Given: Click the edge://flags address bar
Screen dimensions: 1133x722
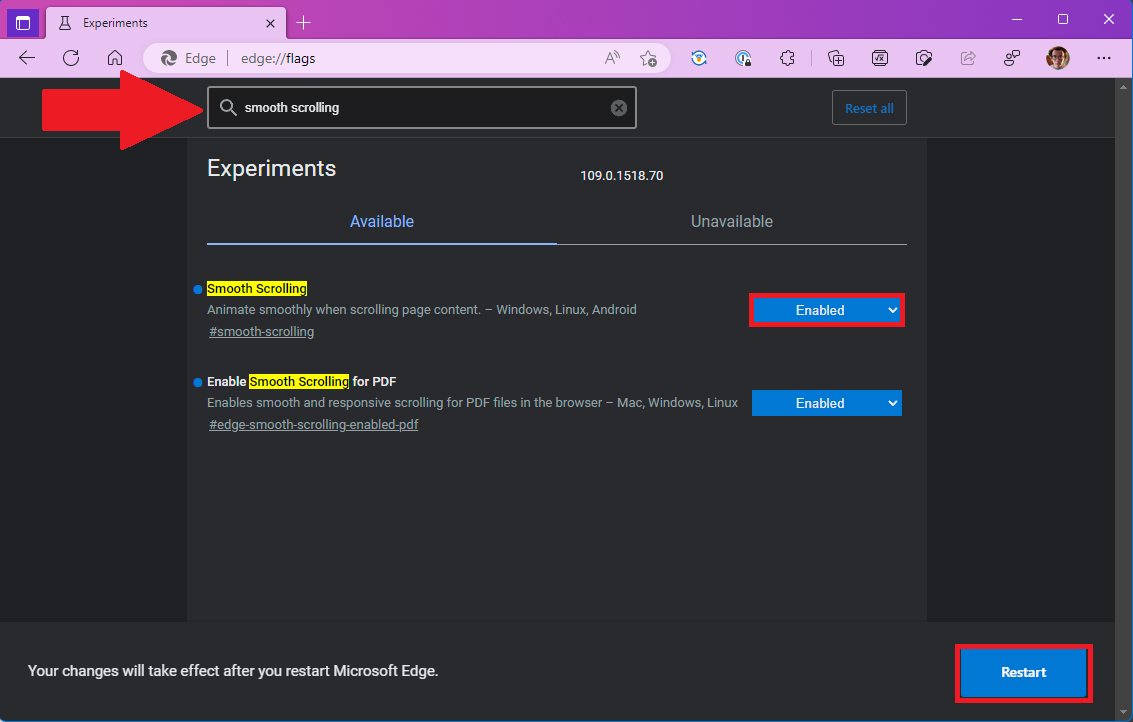Looking at the screenshot, I should [x=408, y=59].
